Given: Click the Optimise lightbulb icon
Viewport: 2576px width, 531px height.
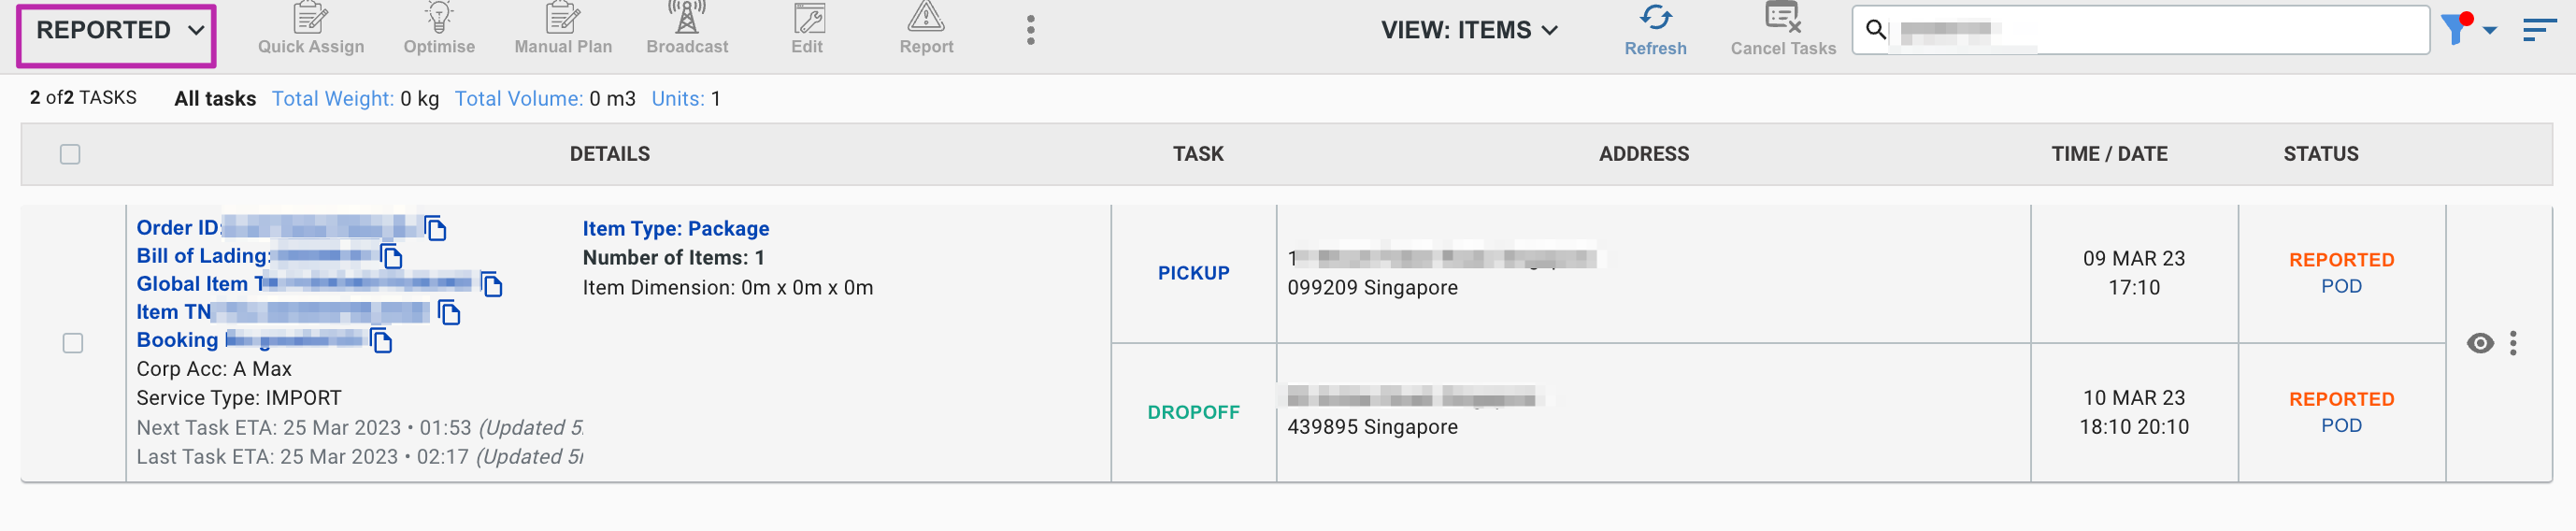Looking at the screenshot, I should [x=439, y=18].
